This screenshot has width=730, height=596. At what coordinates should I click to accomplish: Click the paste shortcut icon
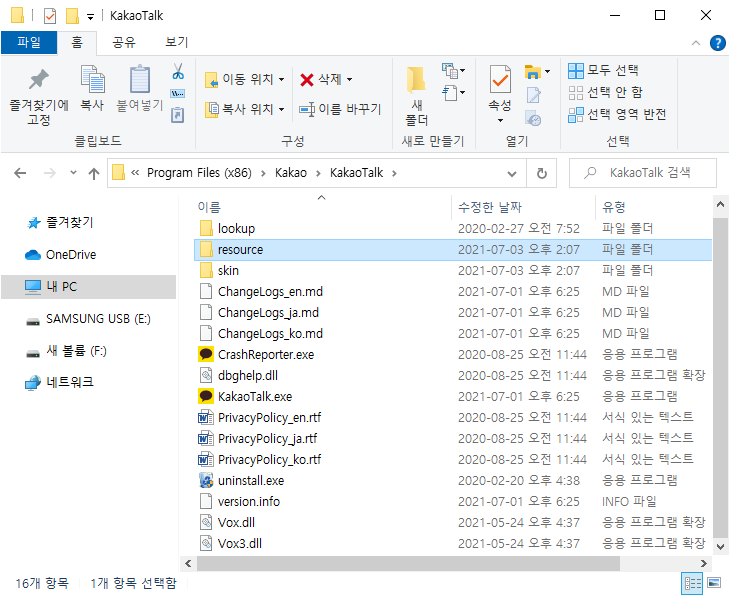tap(178, 115)
